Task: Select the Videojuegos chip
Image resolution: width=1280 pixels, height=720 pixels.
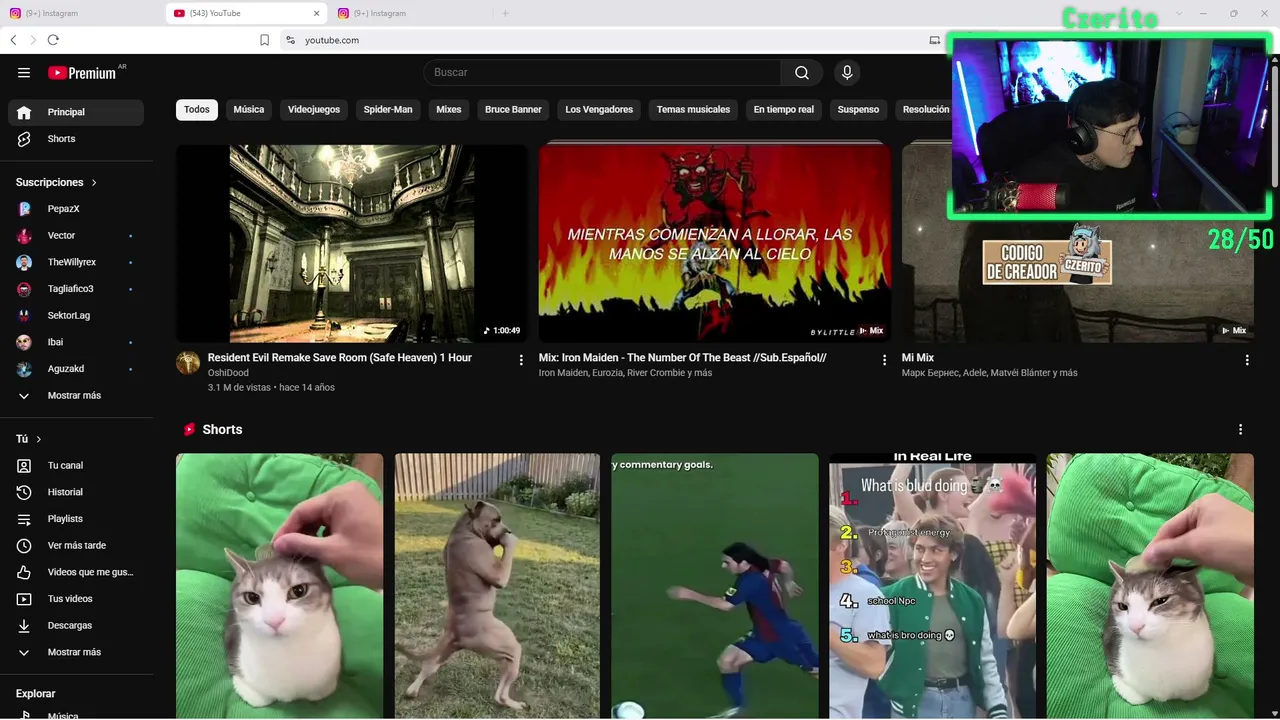Action: tap(314, 110)
